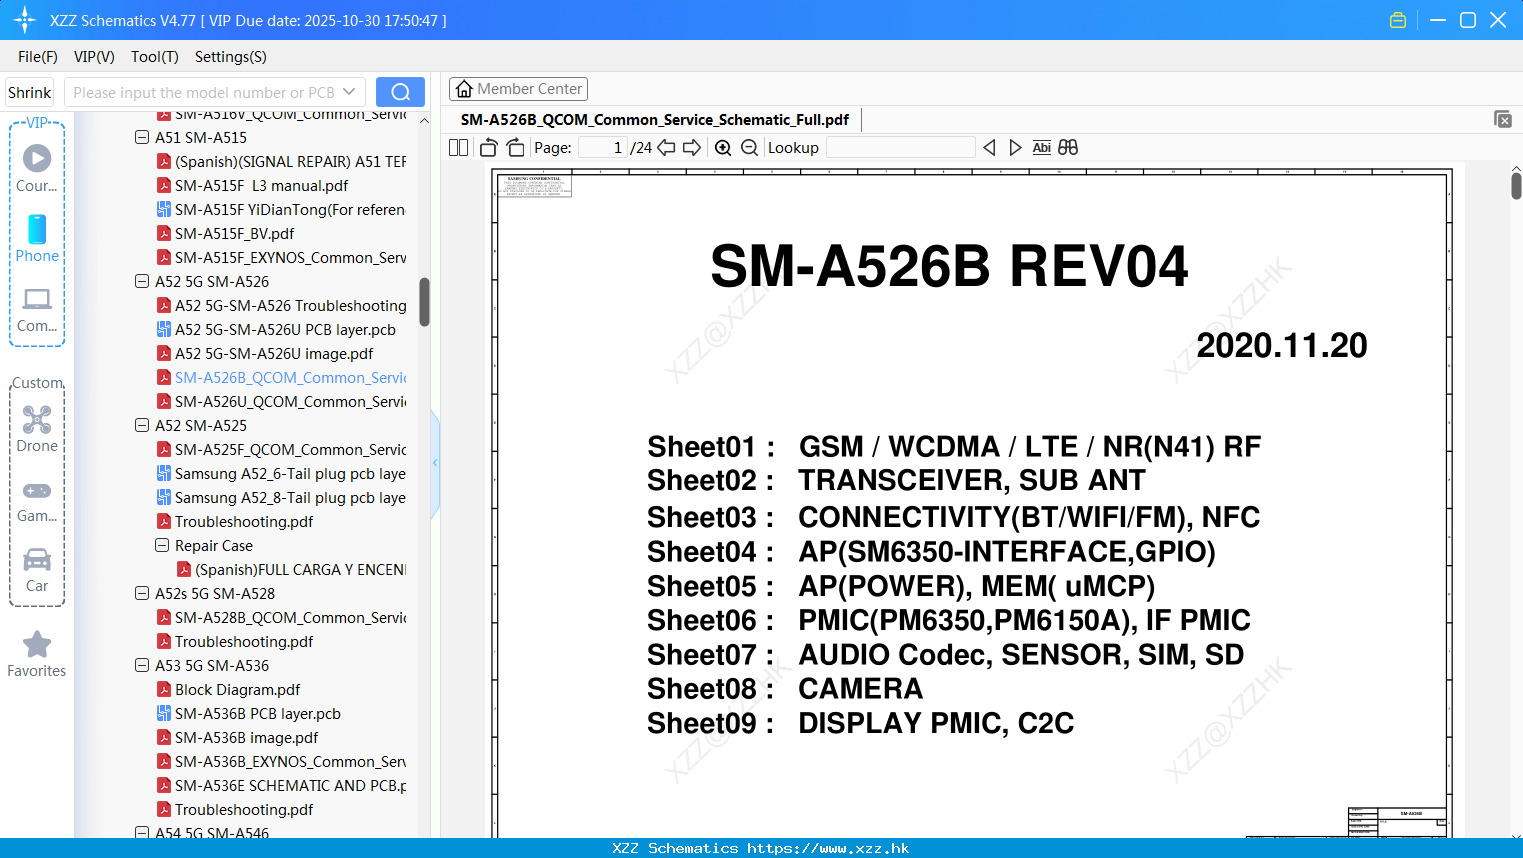Viewport: 1523px width, 858px height.
Task: Select the SM-A526B schematic PDF tab
Action: (654, 120)
